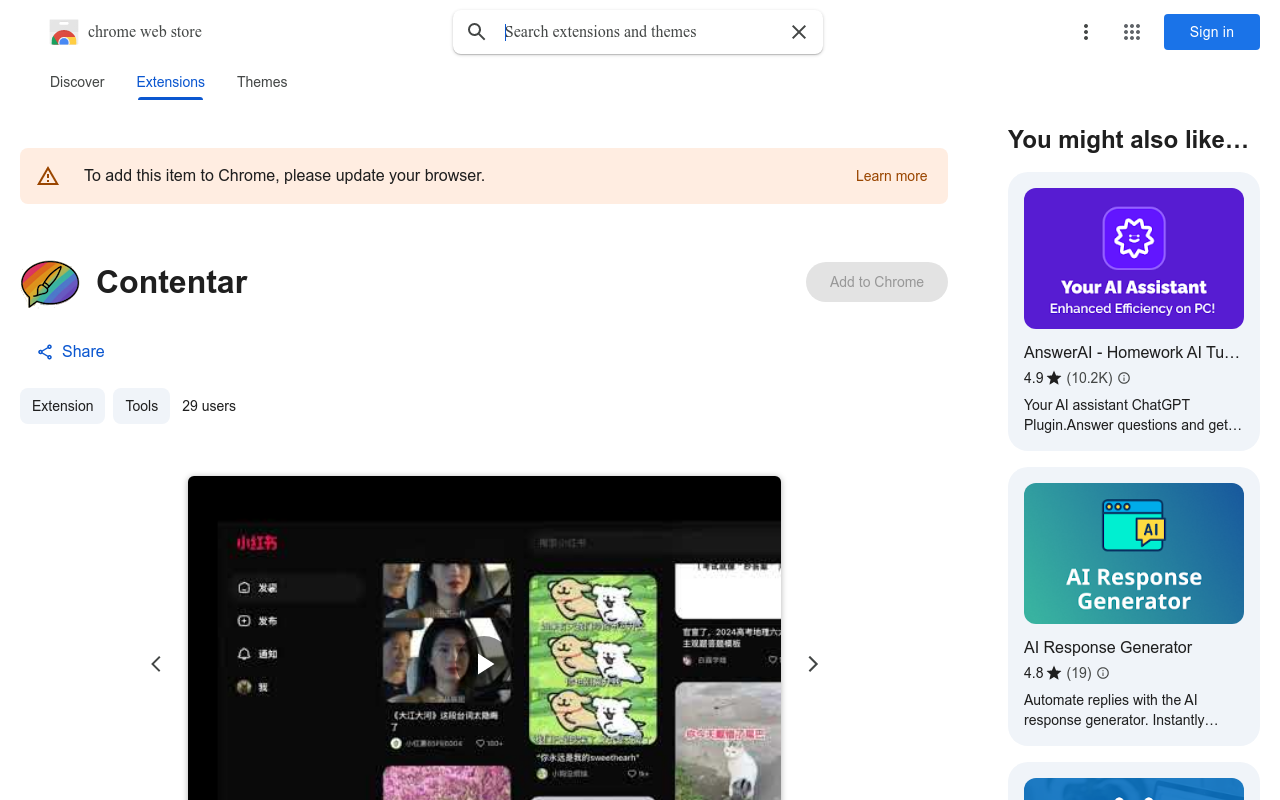Switch to the Discover tab
This screenshot has height=800, width=1280.
point(77,82)
